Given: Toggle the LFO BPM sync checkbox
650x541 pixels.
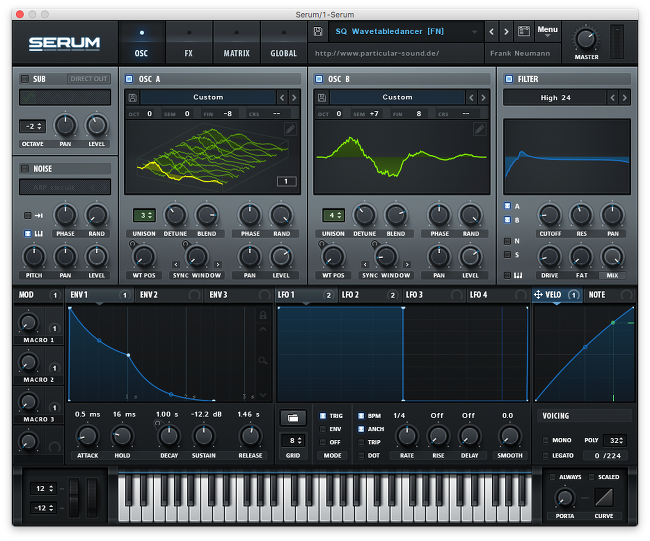Looking at the screenshot, I should tap(361, 416).
